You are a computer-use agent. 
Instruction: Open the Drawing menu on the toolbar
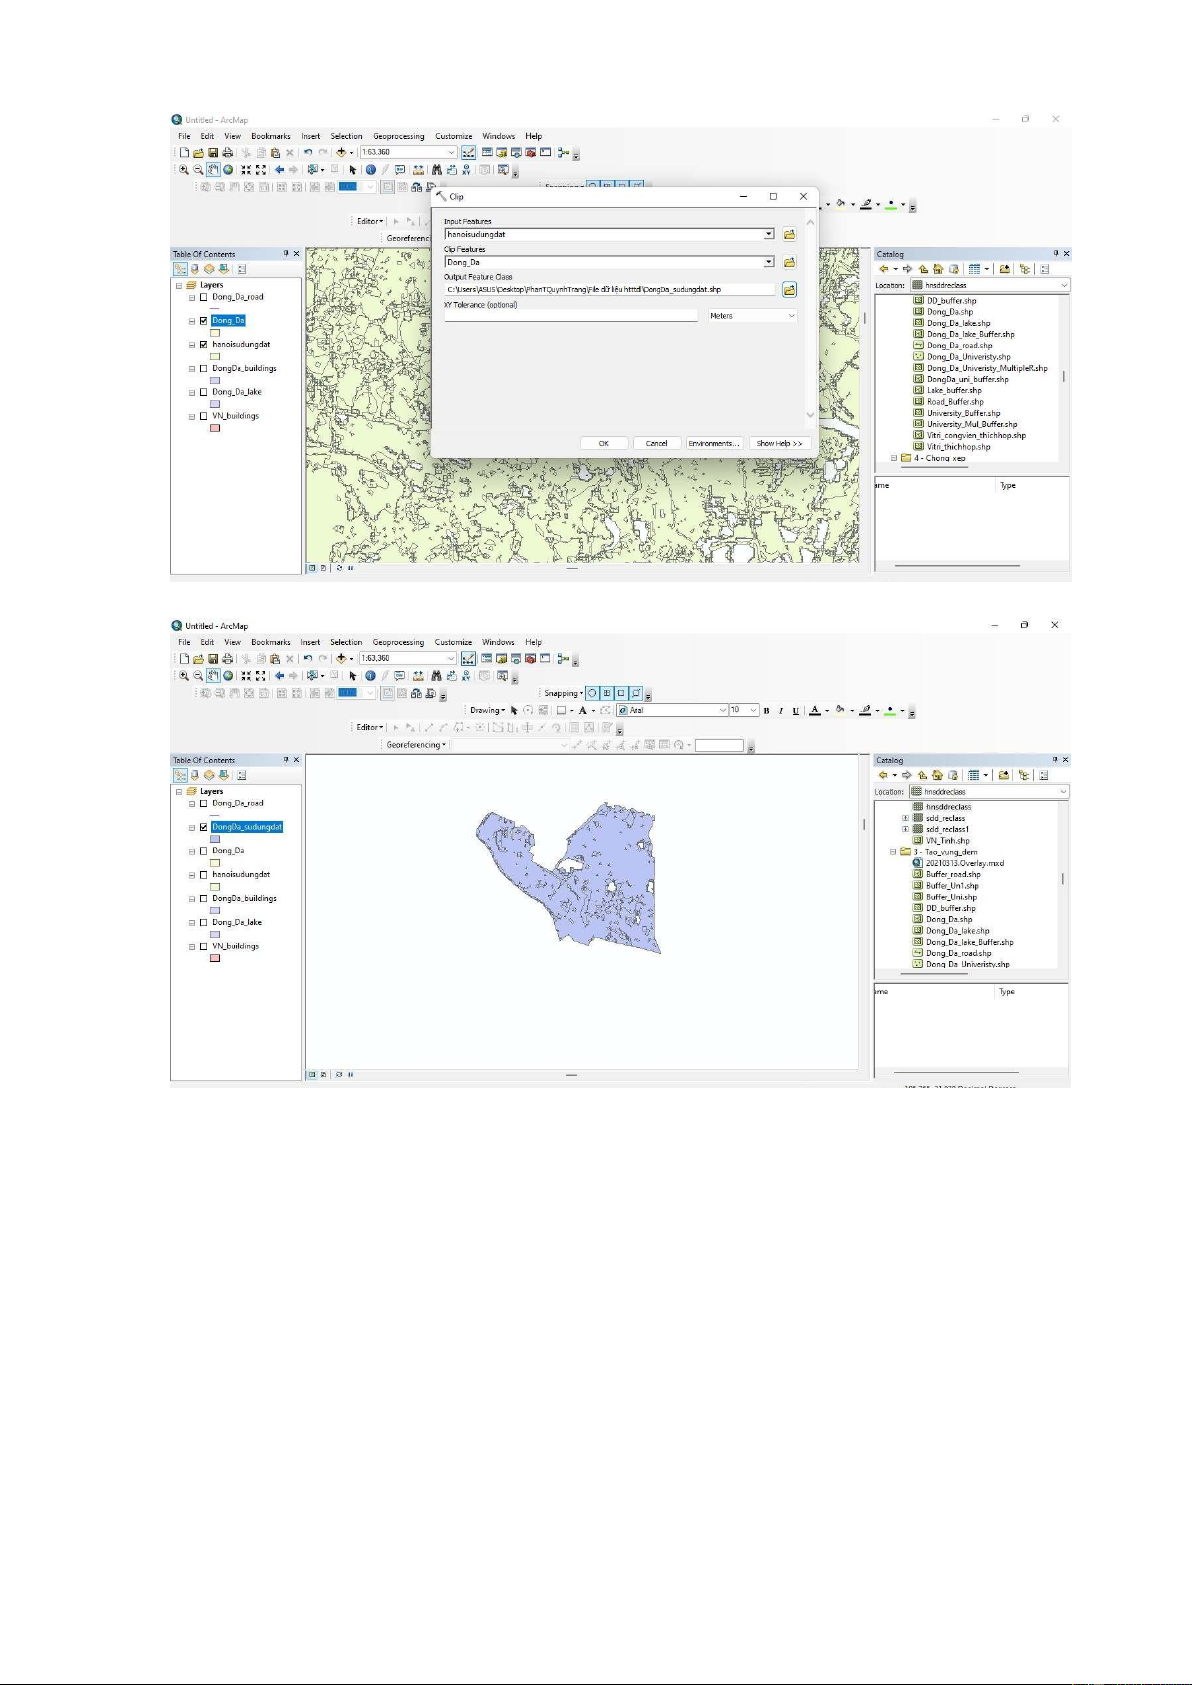pyautogui.click(x=487, y=711)
